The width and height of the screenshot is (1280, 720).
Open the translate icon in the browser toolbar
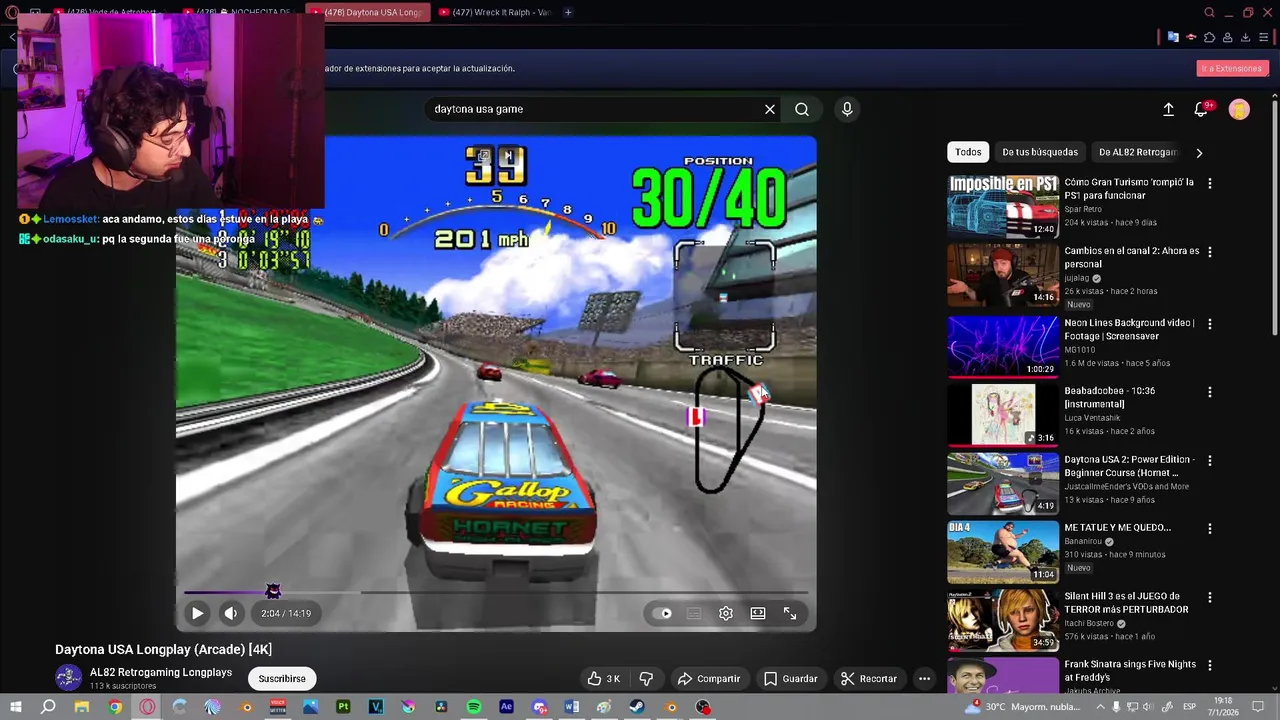(1173, 37)
